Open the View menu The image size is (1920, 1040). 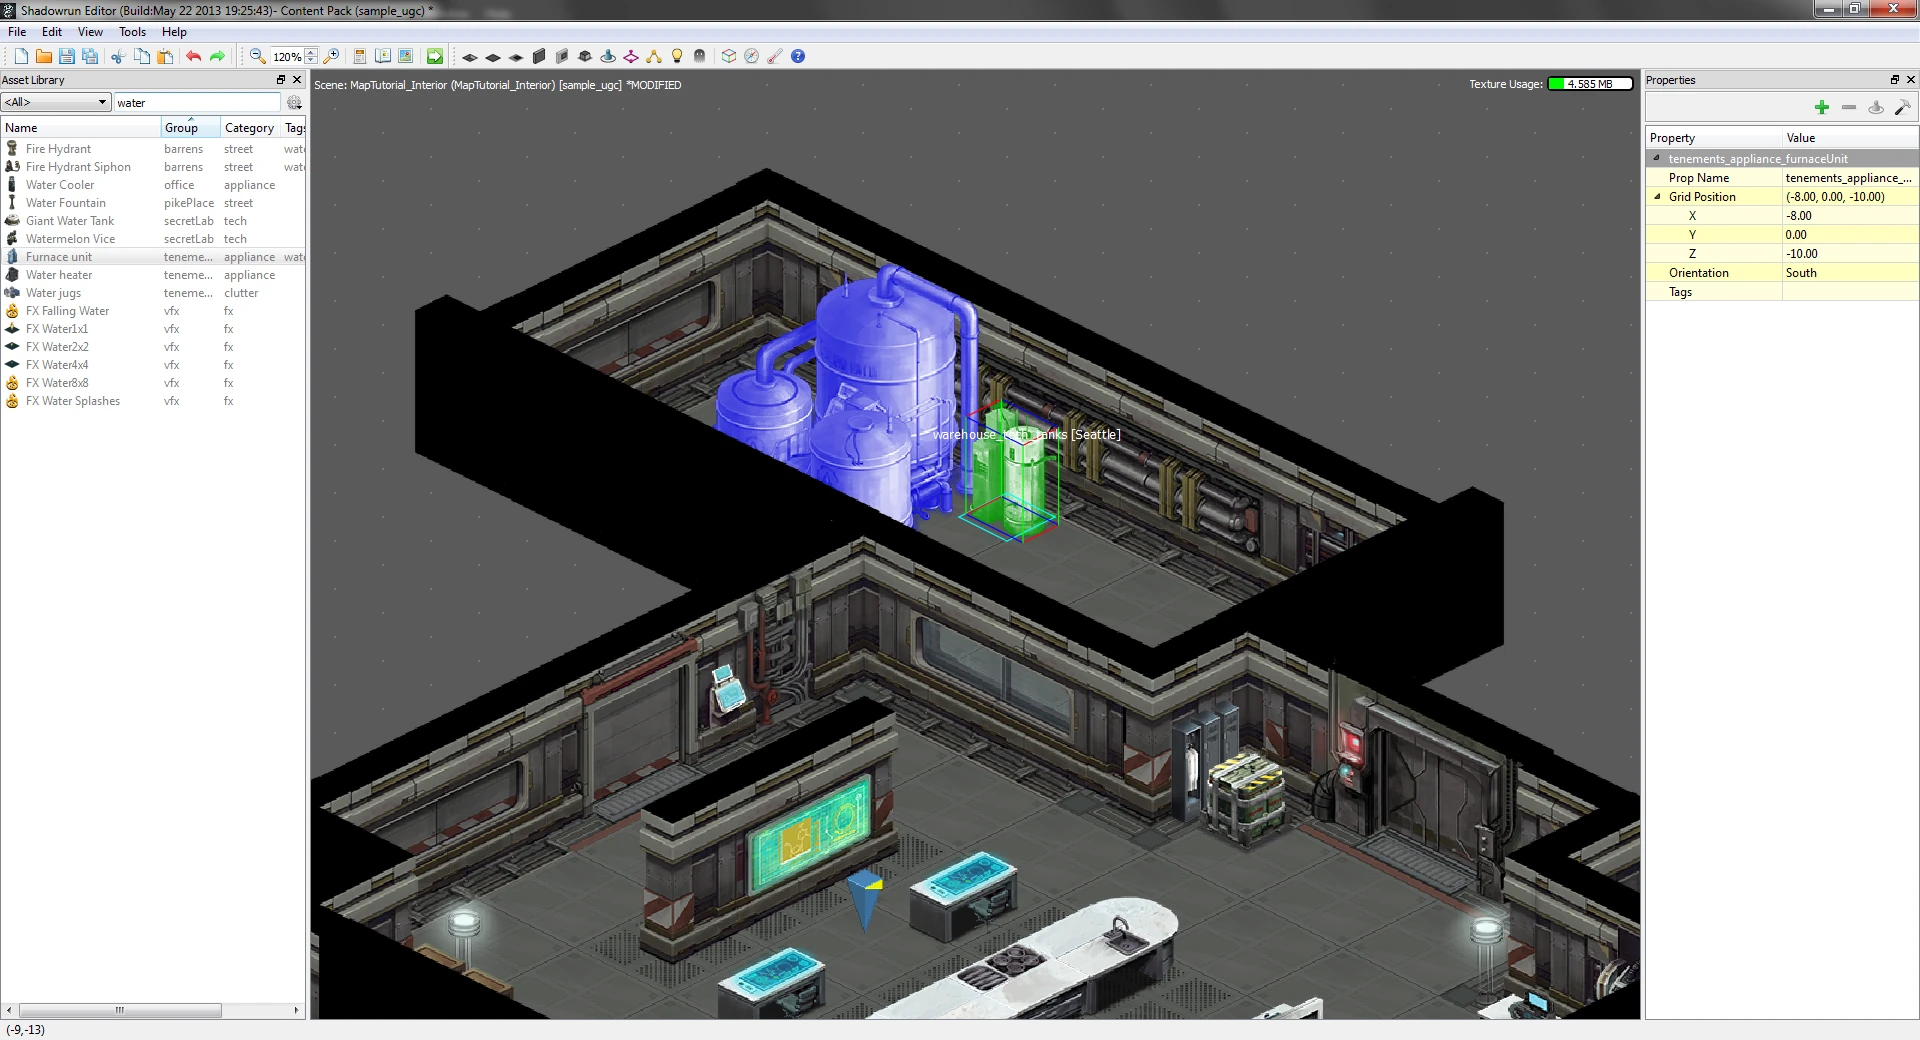(x=90, y=32)
